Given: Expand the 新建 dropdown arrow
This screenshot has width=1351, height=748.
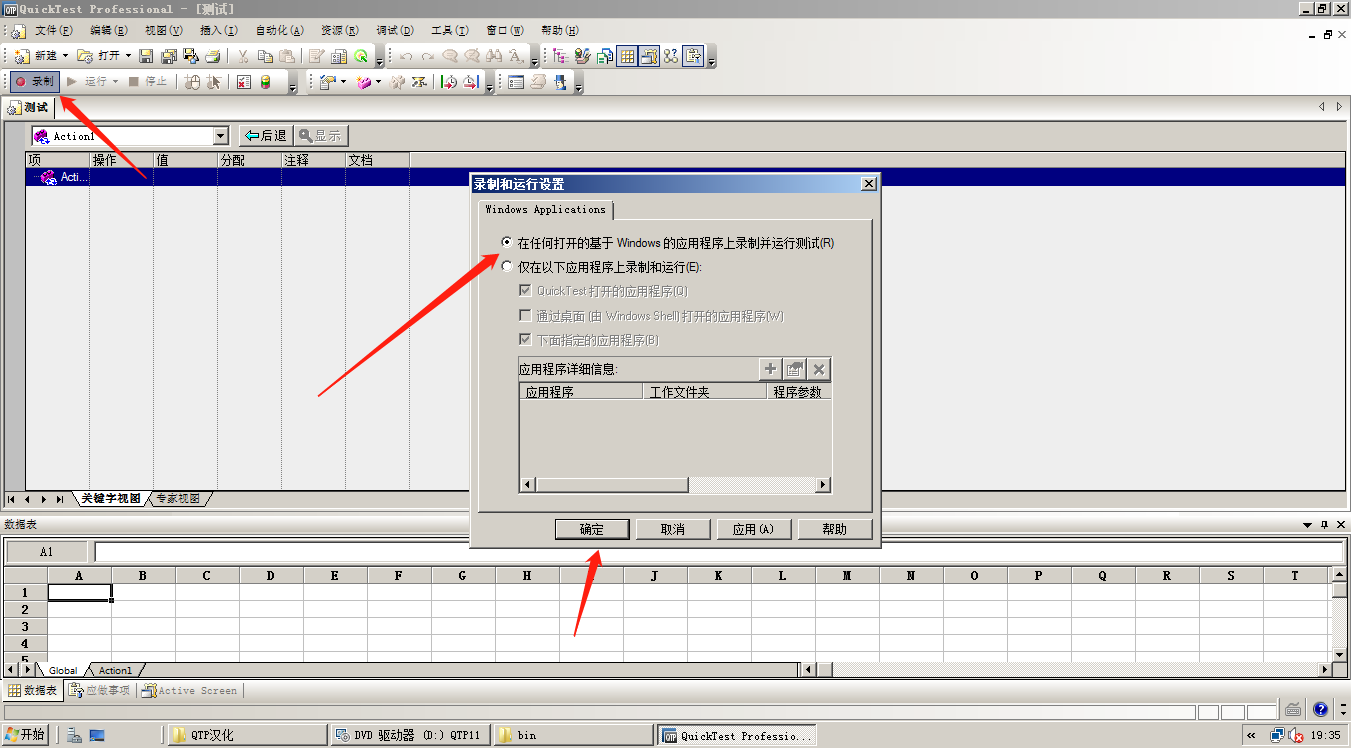Looking at the screenshot, I should pos(65,56).
